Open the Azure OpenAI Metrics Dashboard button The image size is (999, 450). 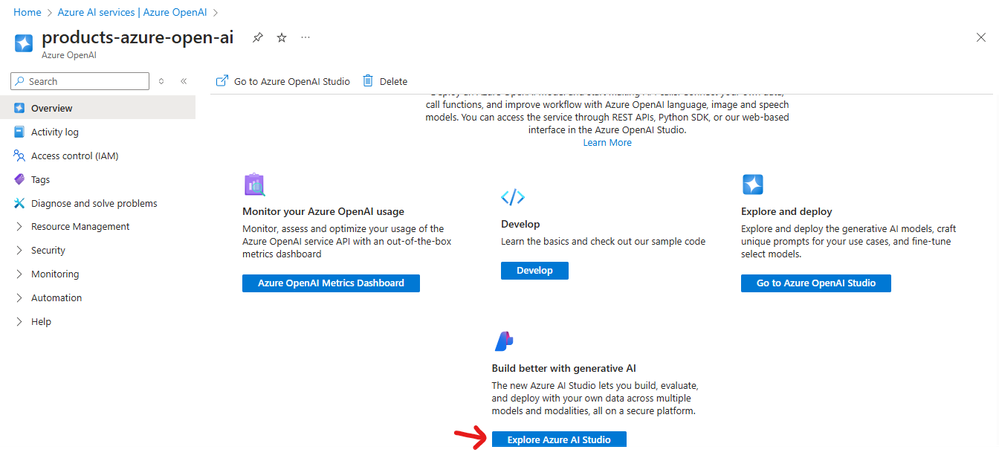pyautogui.click(x=331, y=283)
